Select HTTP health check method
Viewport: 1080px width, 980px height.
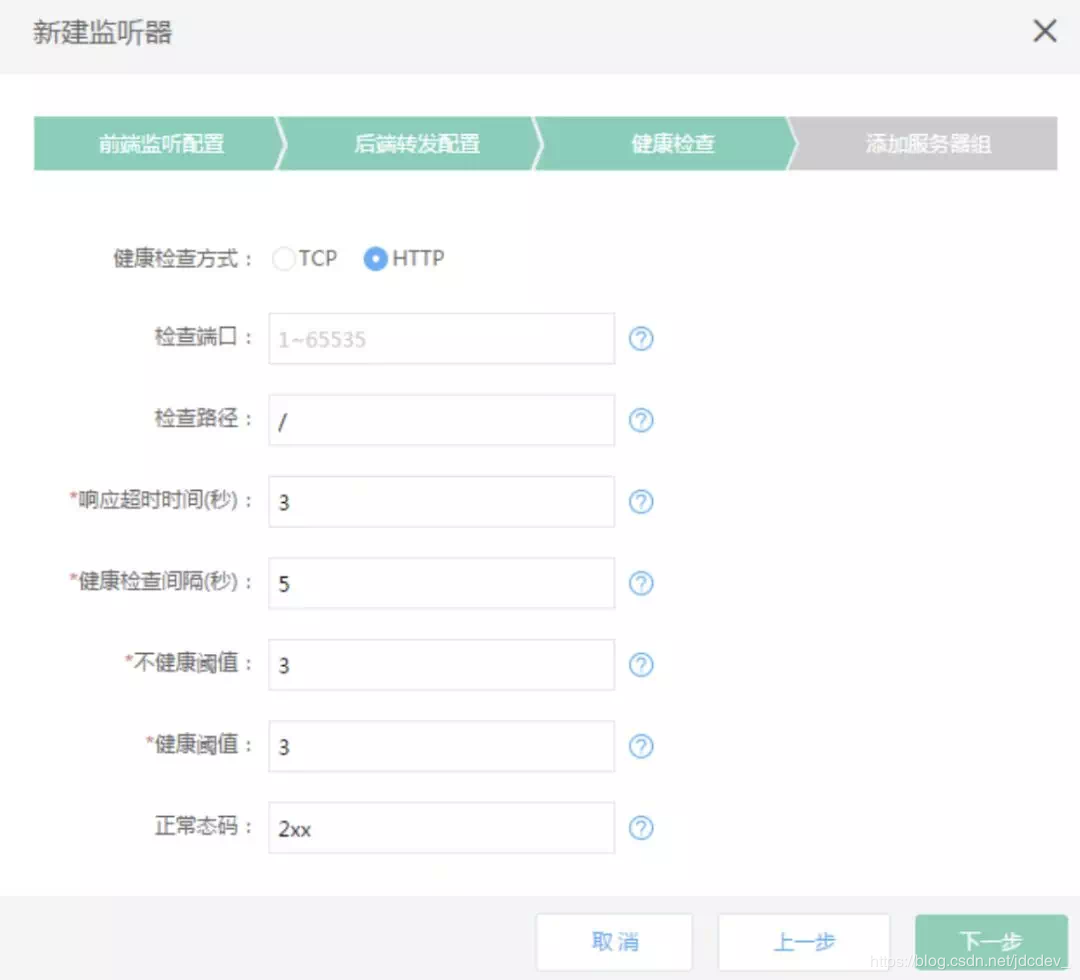375,258
